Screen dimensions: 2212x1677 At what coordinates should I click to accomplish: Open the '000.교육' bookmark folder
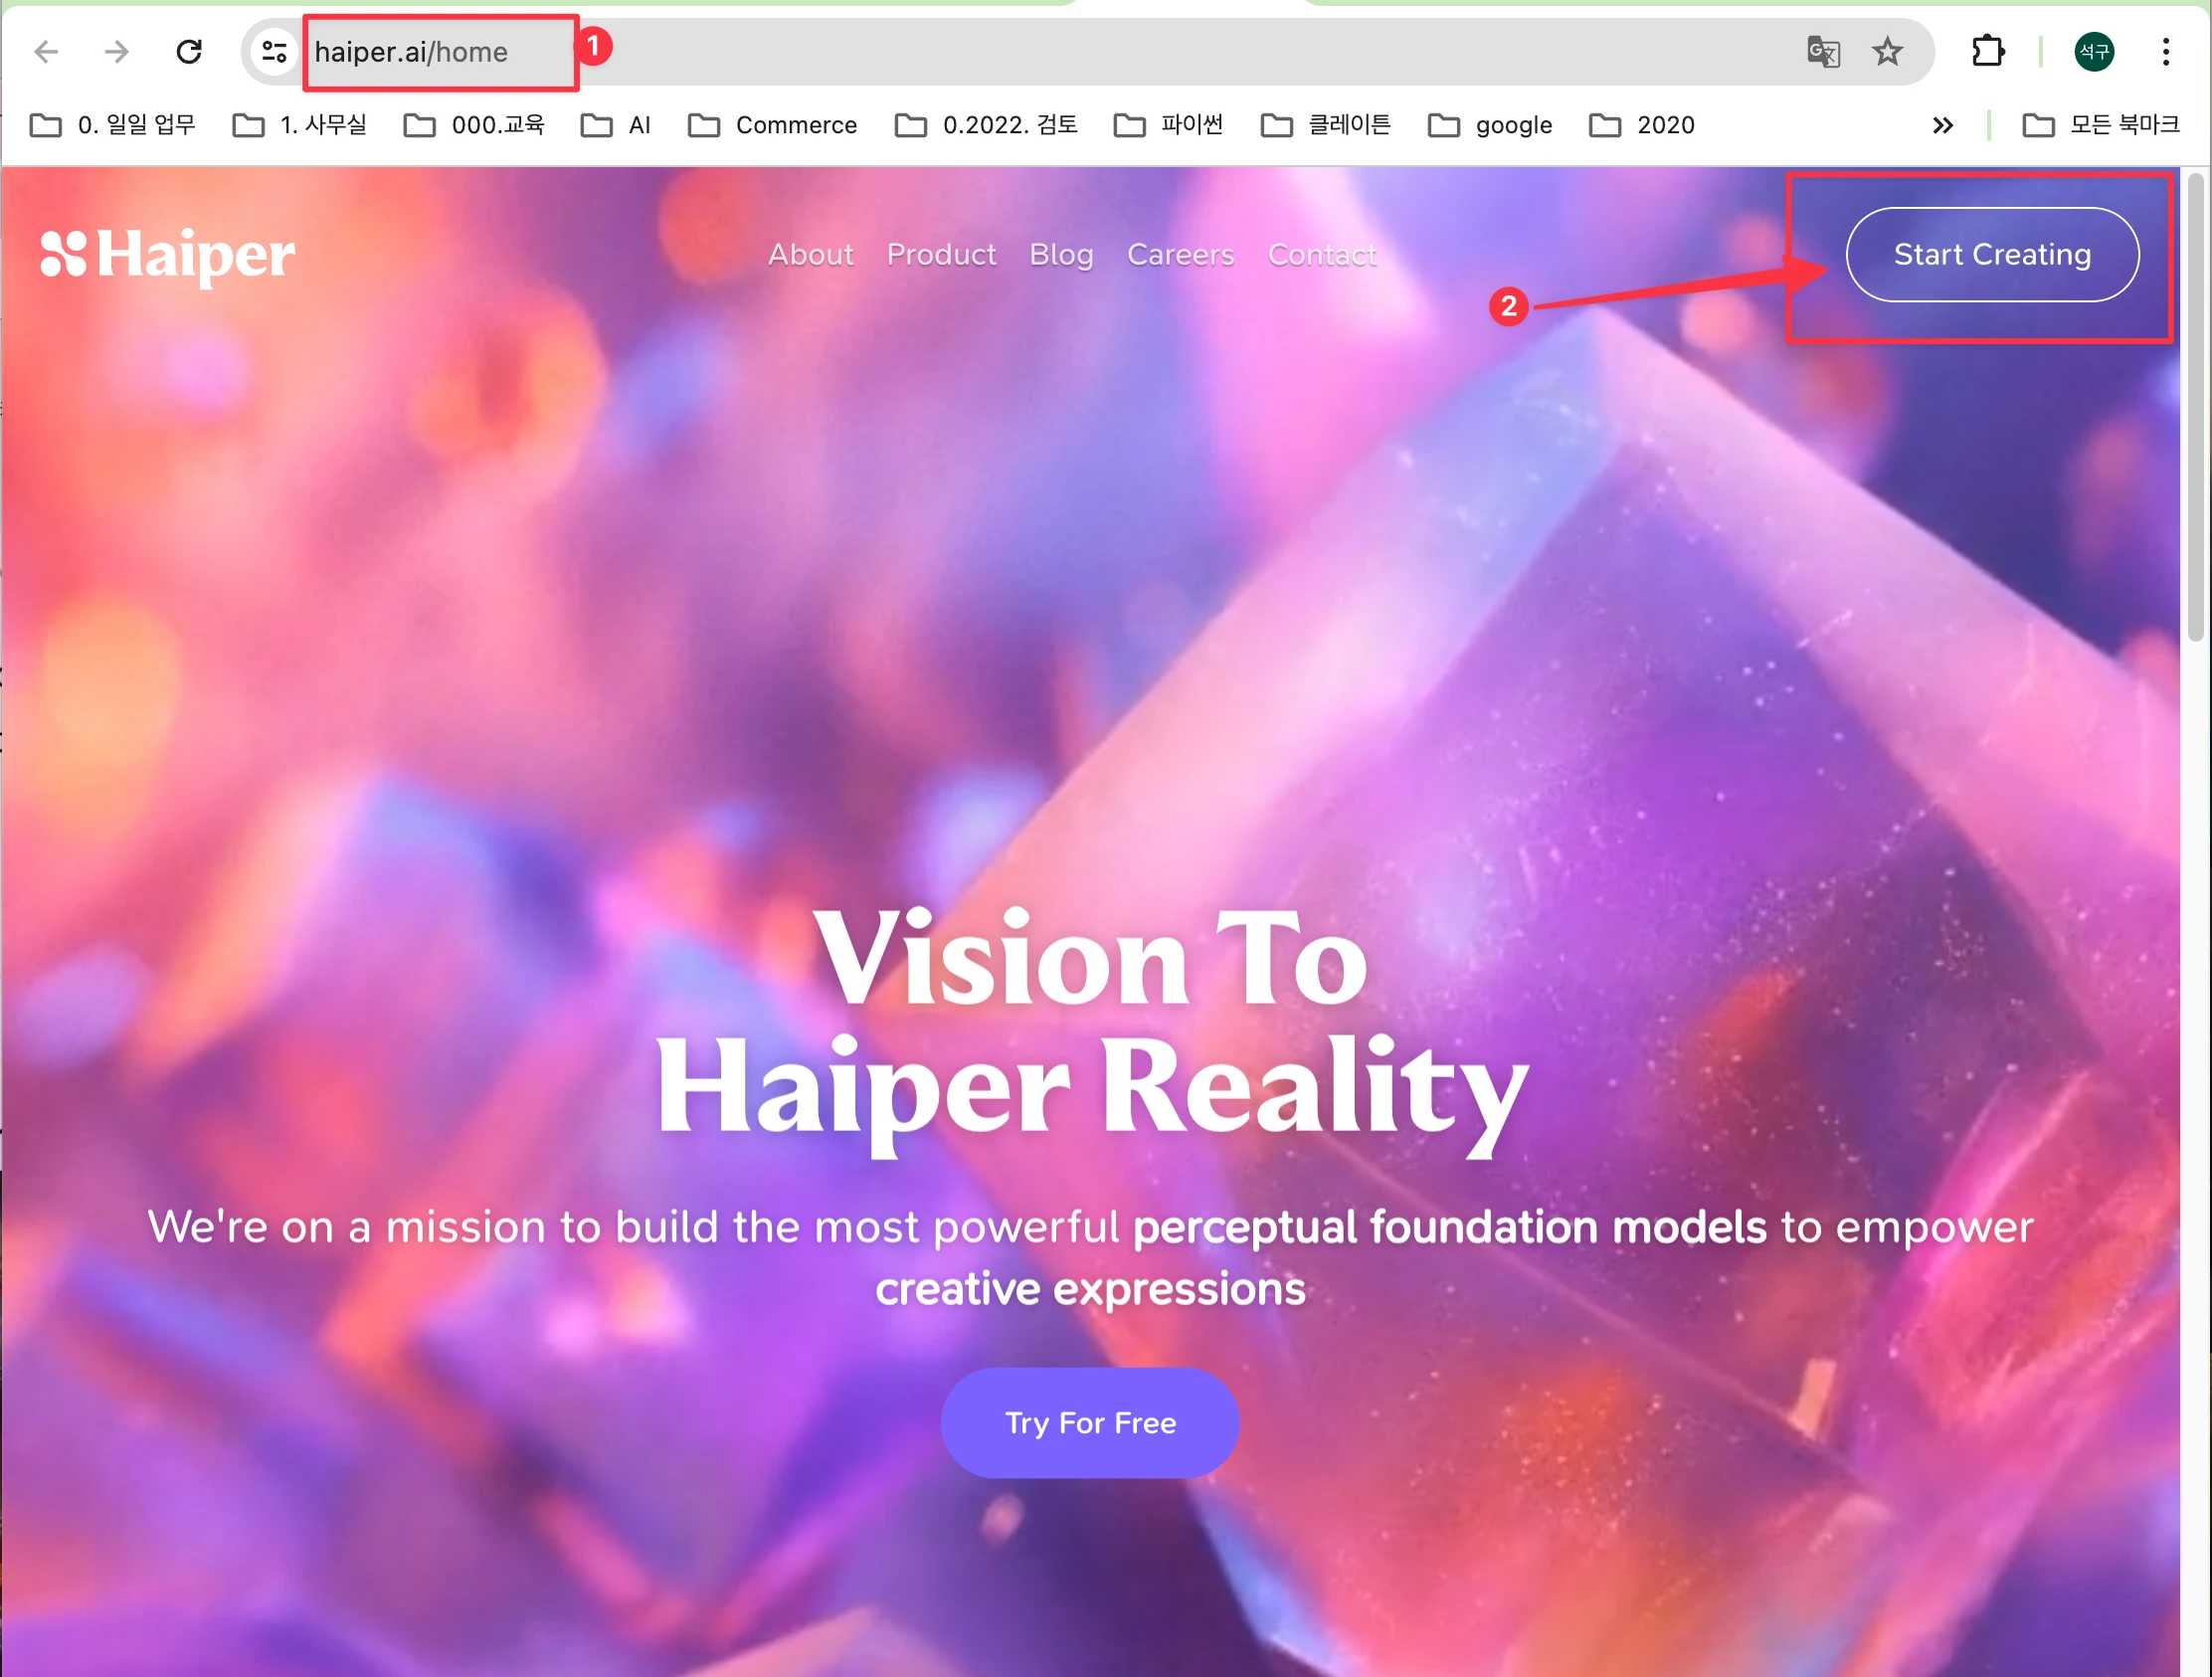[x=474, y=125]
